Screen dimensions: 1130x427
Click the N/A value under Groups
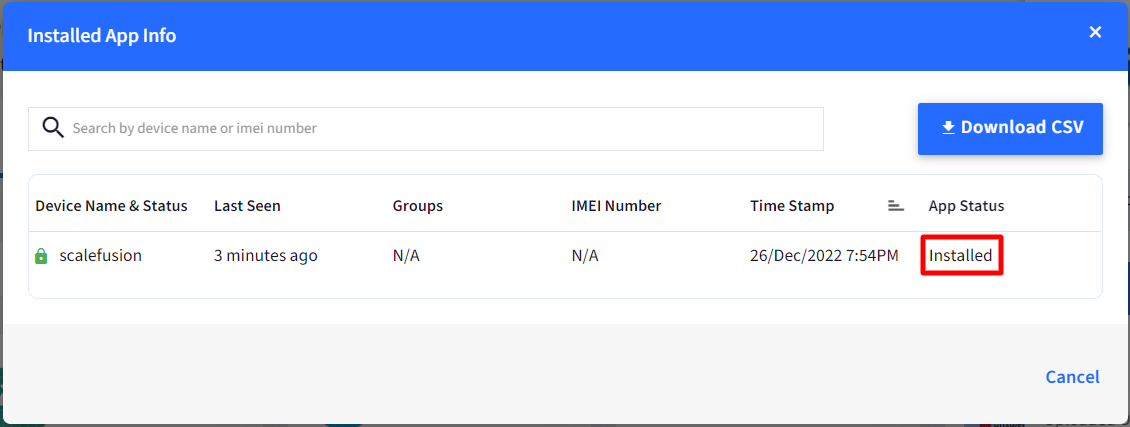(406, 256)
